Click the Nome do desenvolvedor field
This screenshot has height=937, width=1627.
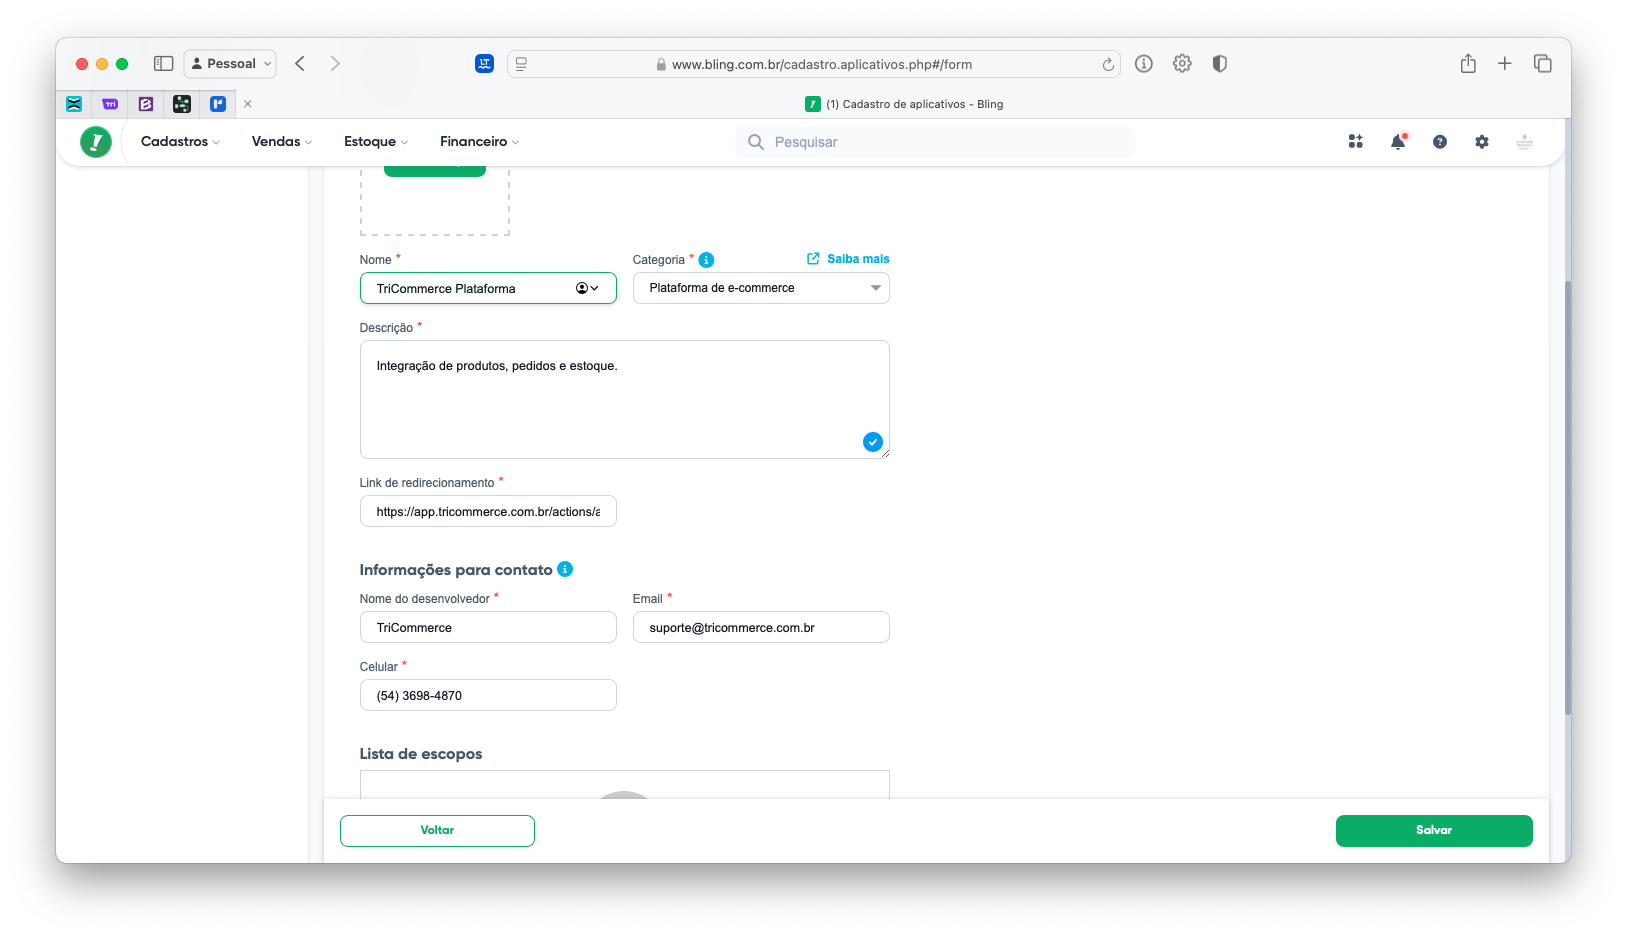click(x=488, y=627)
